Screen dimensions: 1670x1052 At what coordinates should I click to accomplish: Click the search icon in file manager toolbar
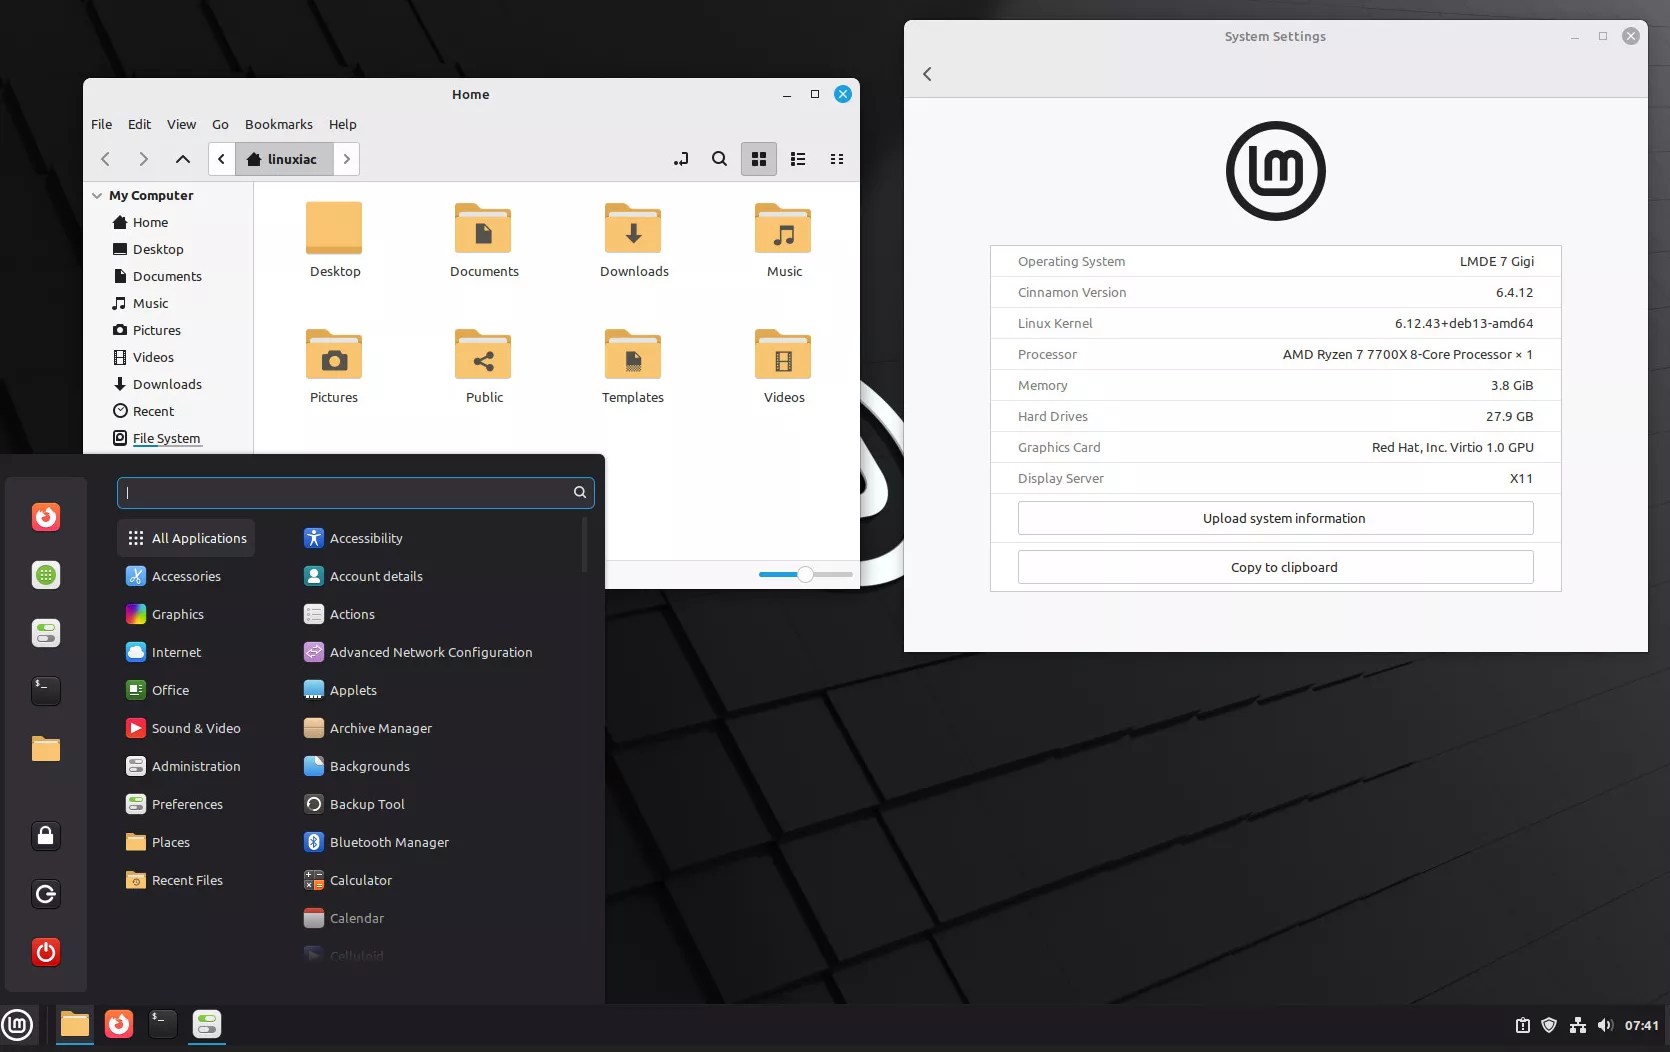[719, 159]
